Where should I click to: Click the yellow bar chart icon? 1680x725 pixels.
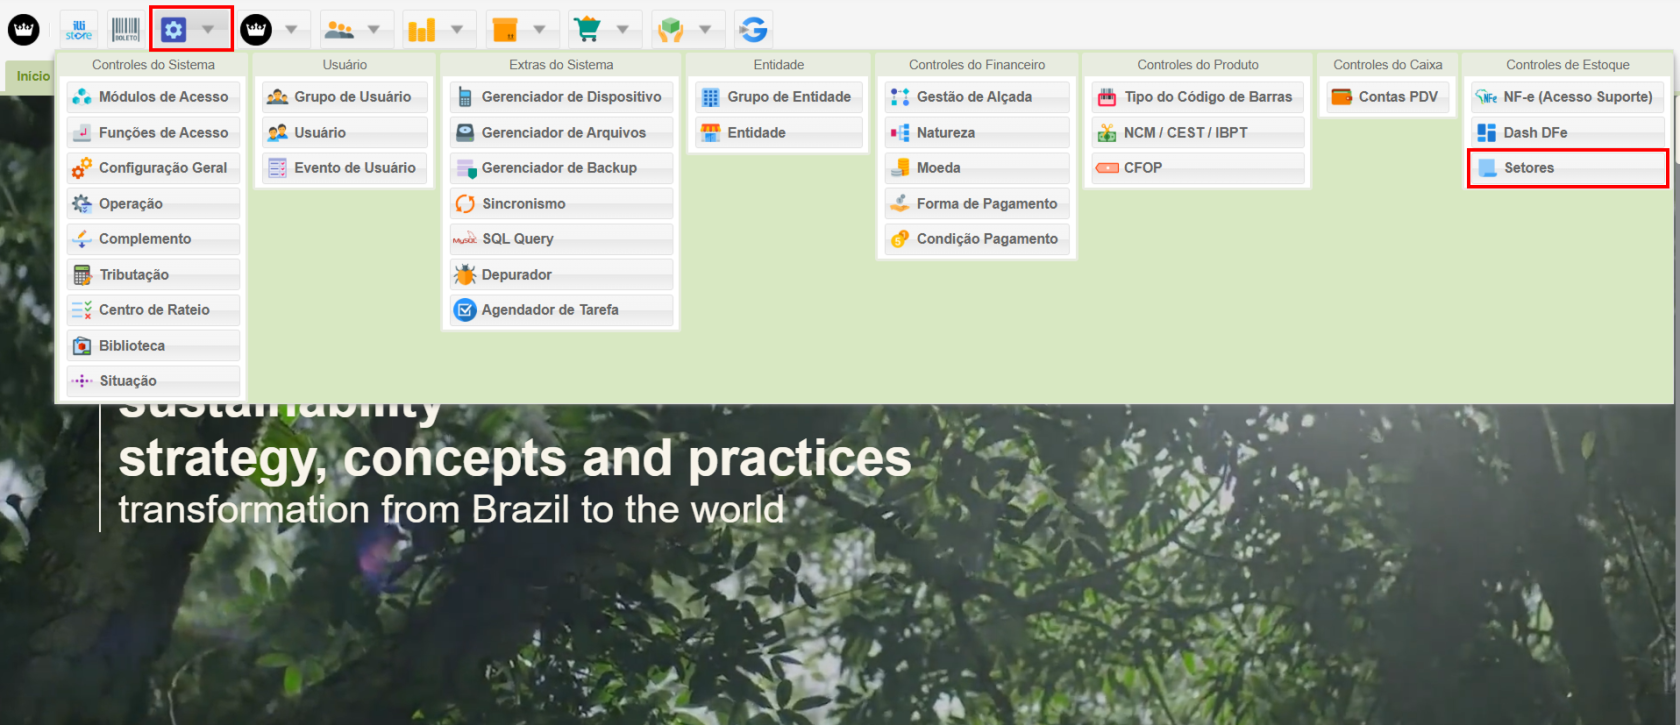point(421,30)
